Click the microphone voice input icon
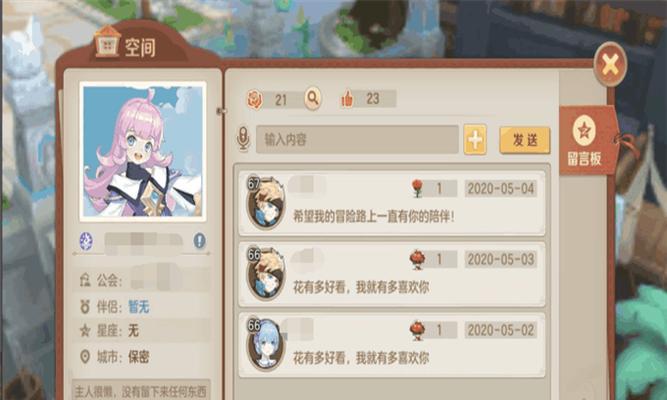The height and width of the screenshot is (400, 667). 243,138
